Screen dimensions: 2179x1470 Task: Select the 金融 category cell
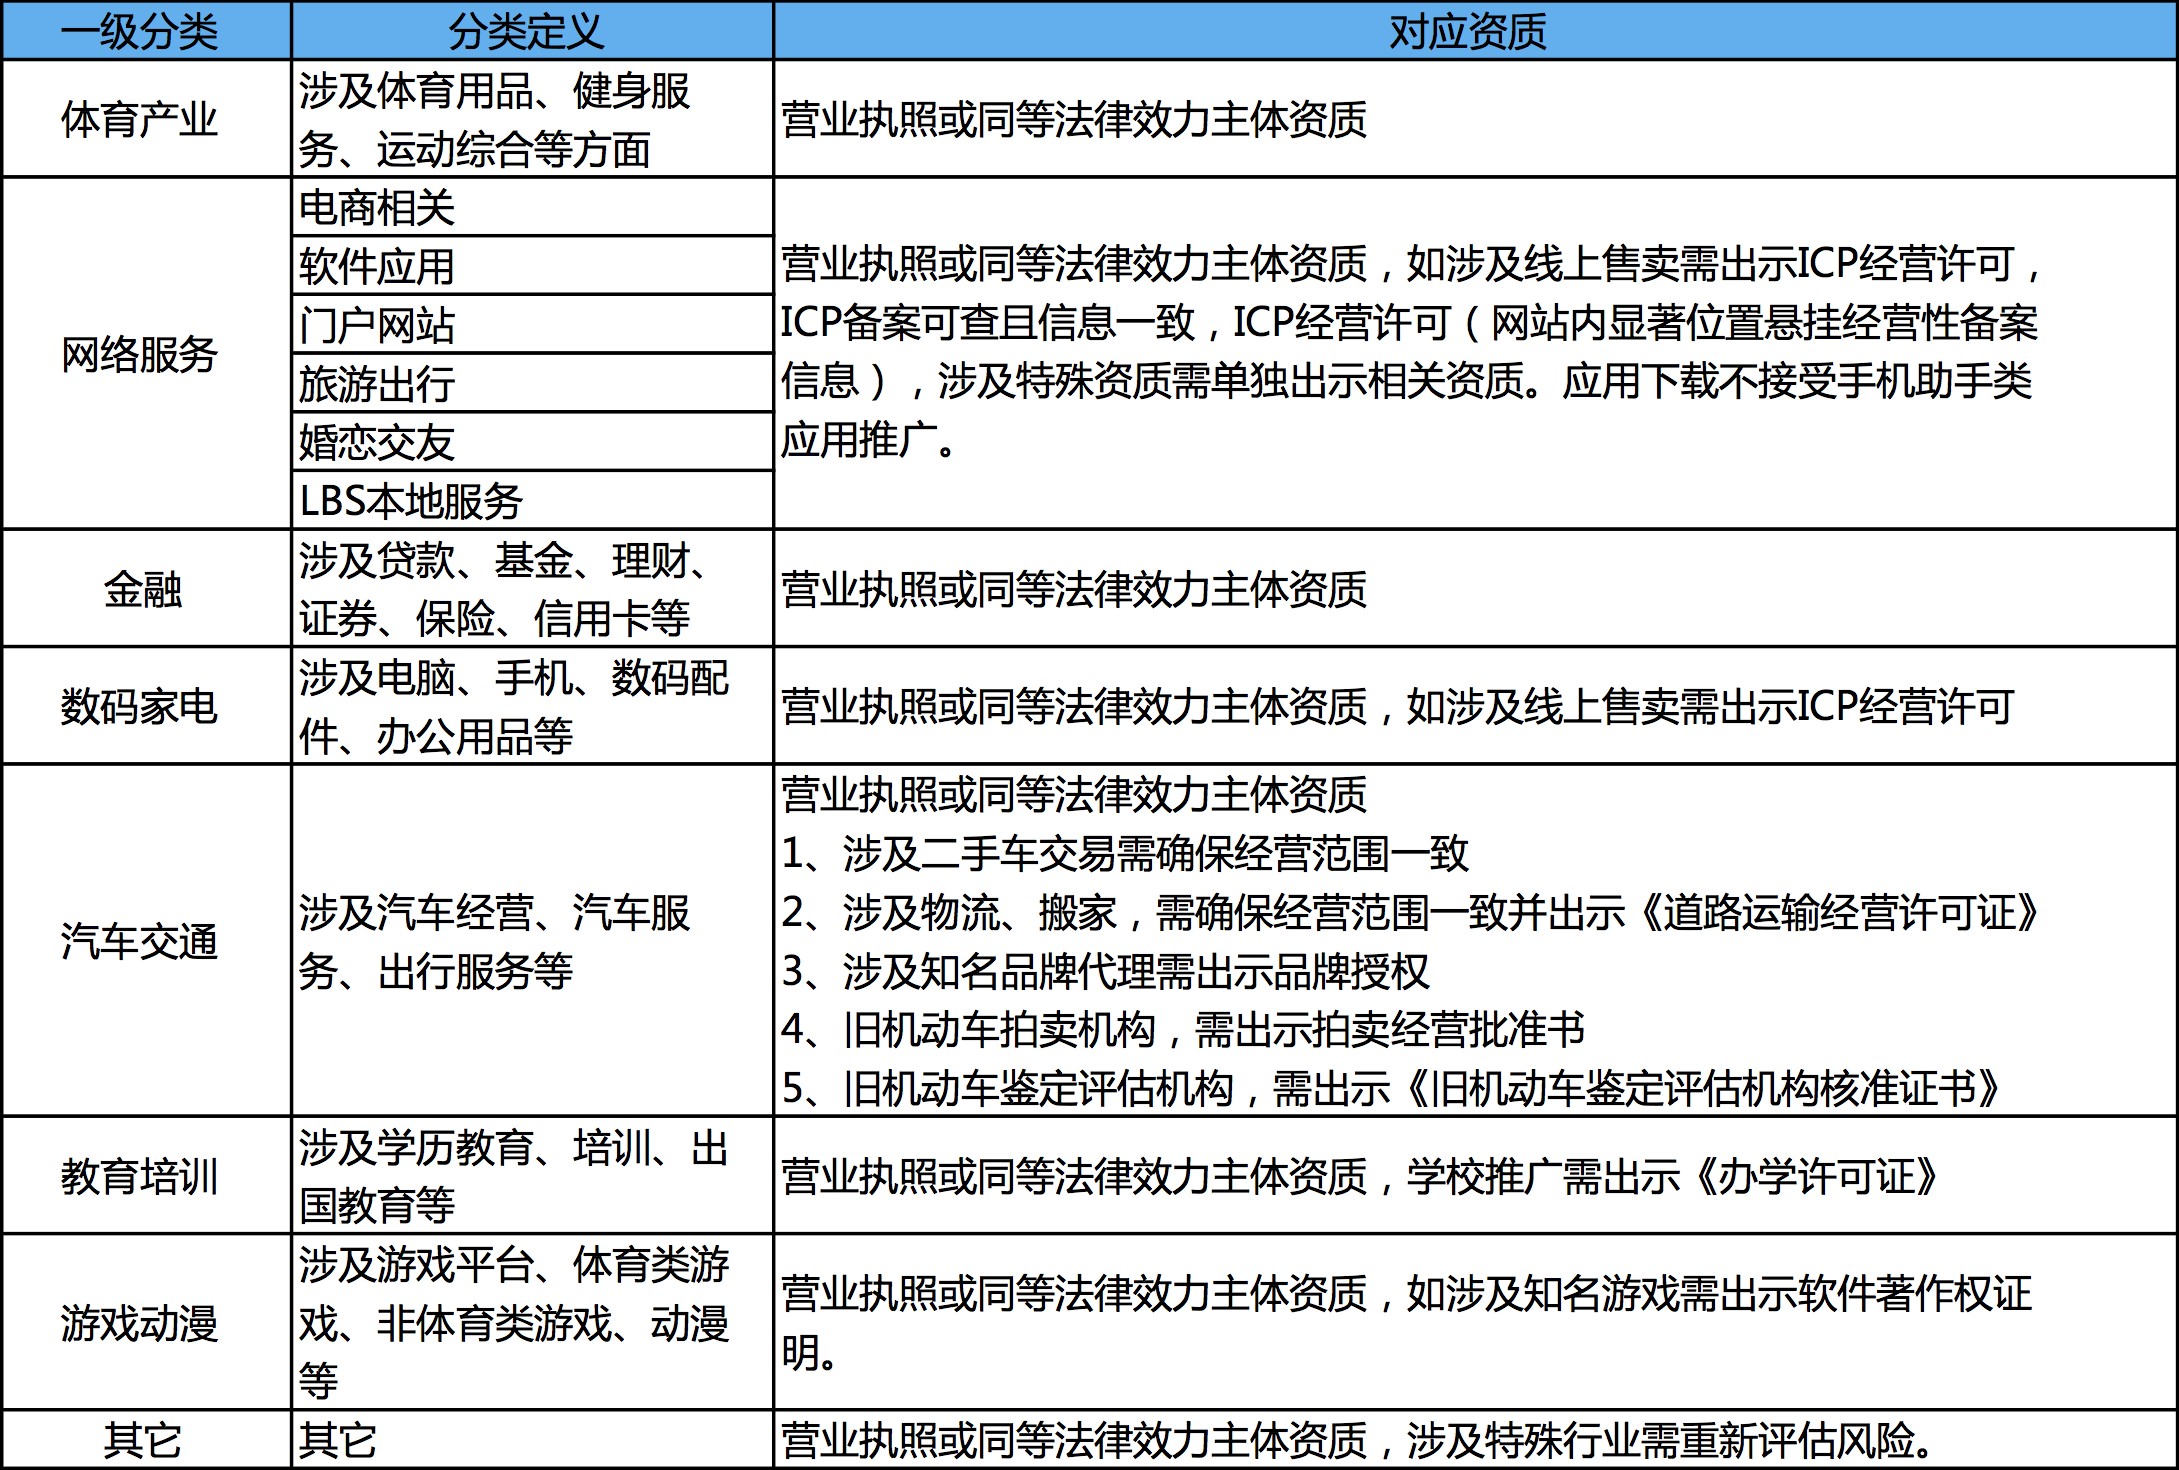point(142,589)
